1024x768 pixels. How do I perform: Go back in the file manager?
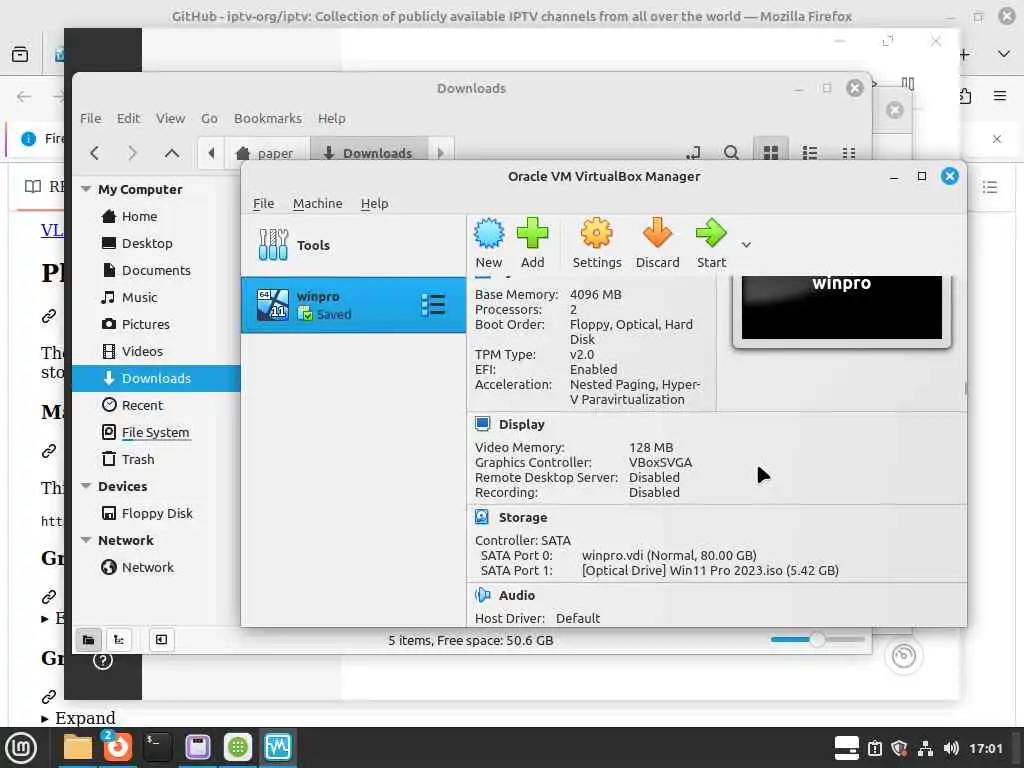[x=95, y=153]
